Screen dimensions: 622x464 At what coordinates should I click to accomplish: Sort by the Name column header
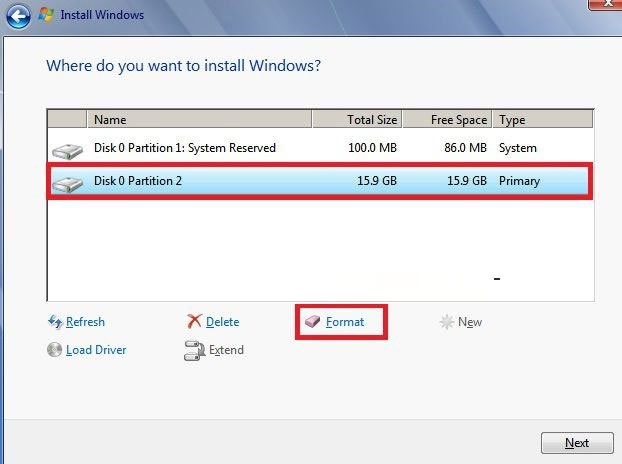click(x=200, y=119)
